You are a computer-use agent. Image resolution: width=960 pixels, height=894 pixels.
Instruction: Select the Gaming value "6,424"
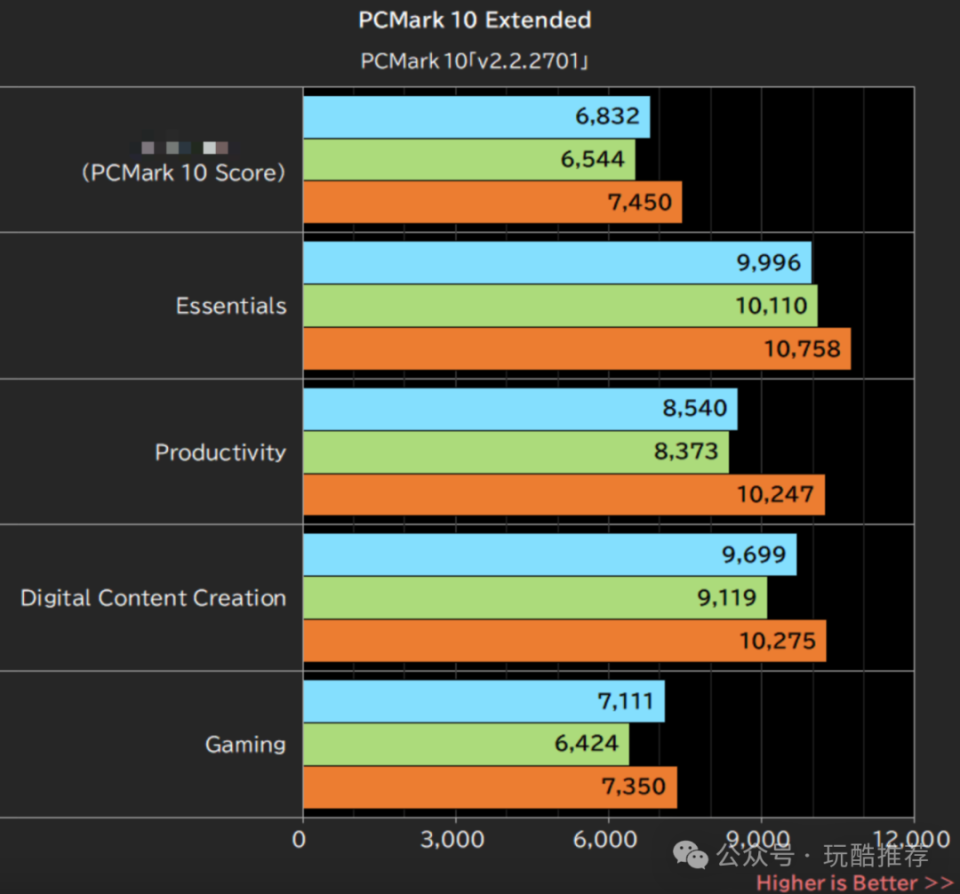[587, 743]
